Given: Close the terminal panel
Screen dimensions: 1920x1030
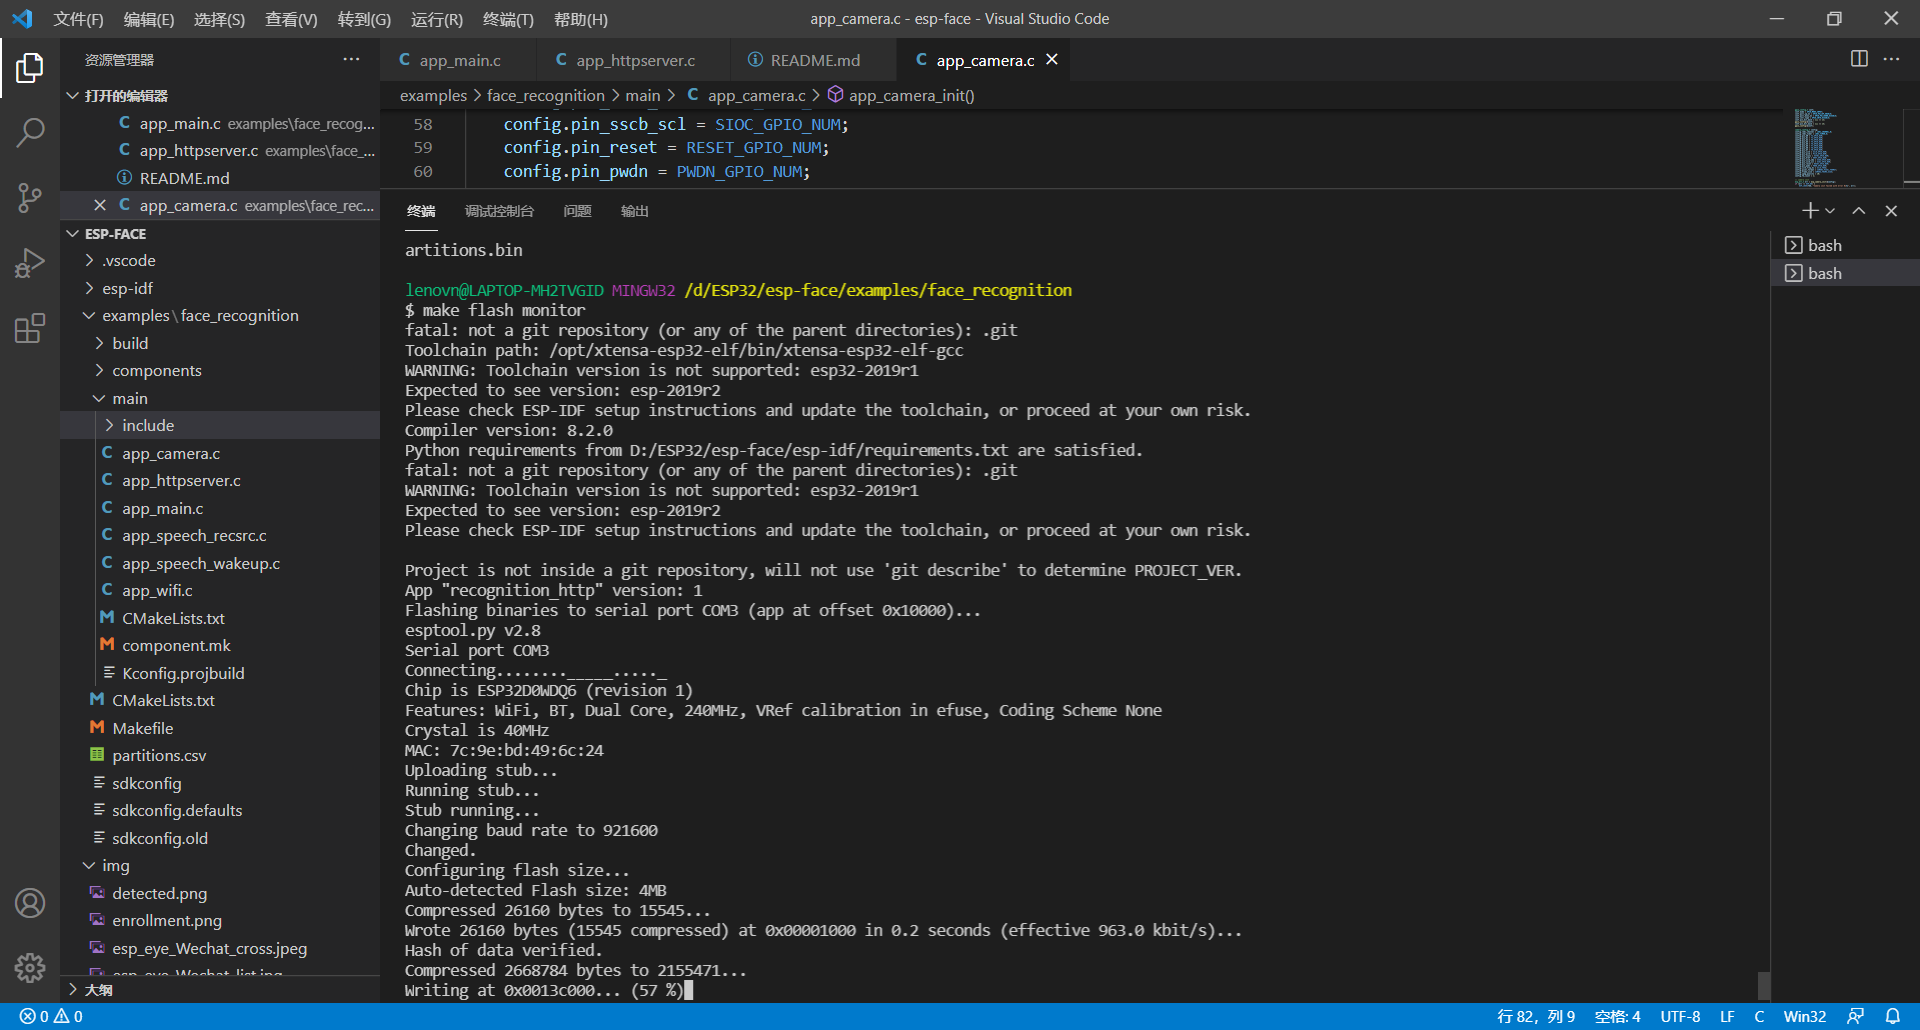Looking at the screenshot, I should [x=1891, y=211].
